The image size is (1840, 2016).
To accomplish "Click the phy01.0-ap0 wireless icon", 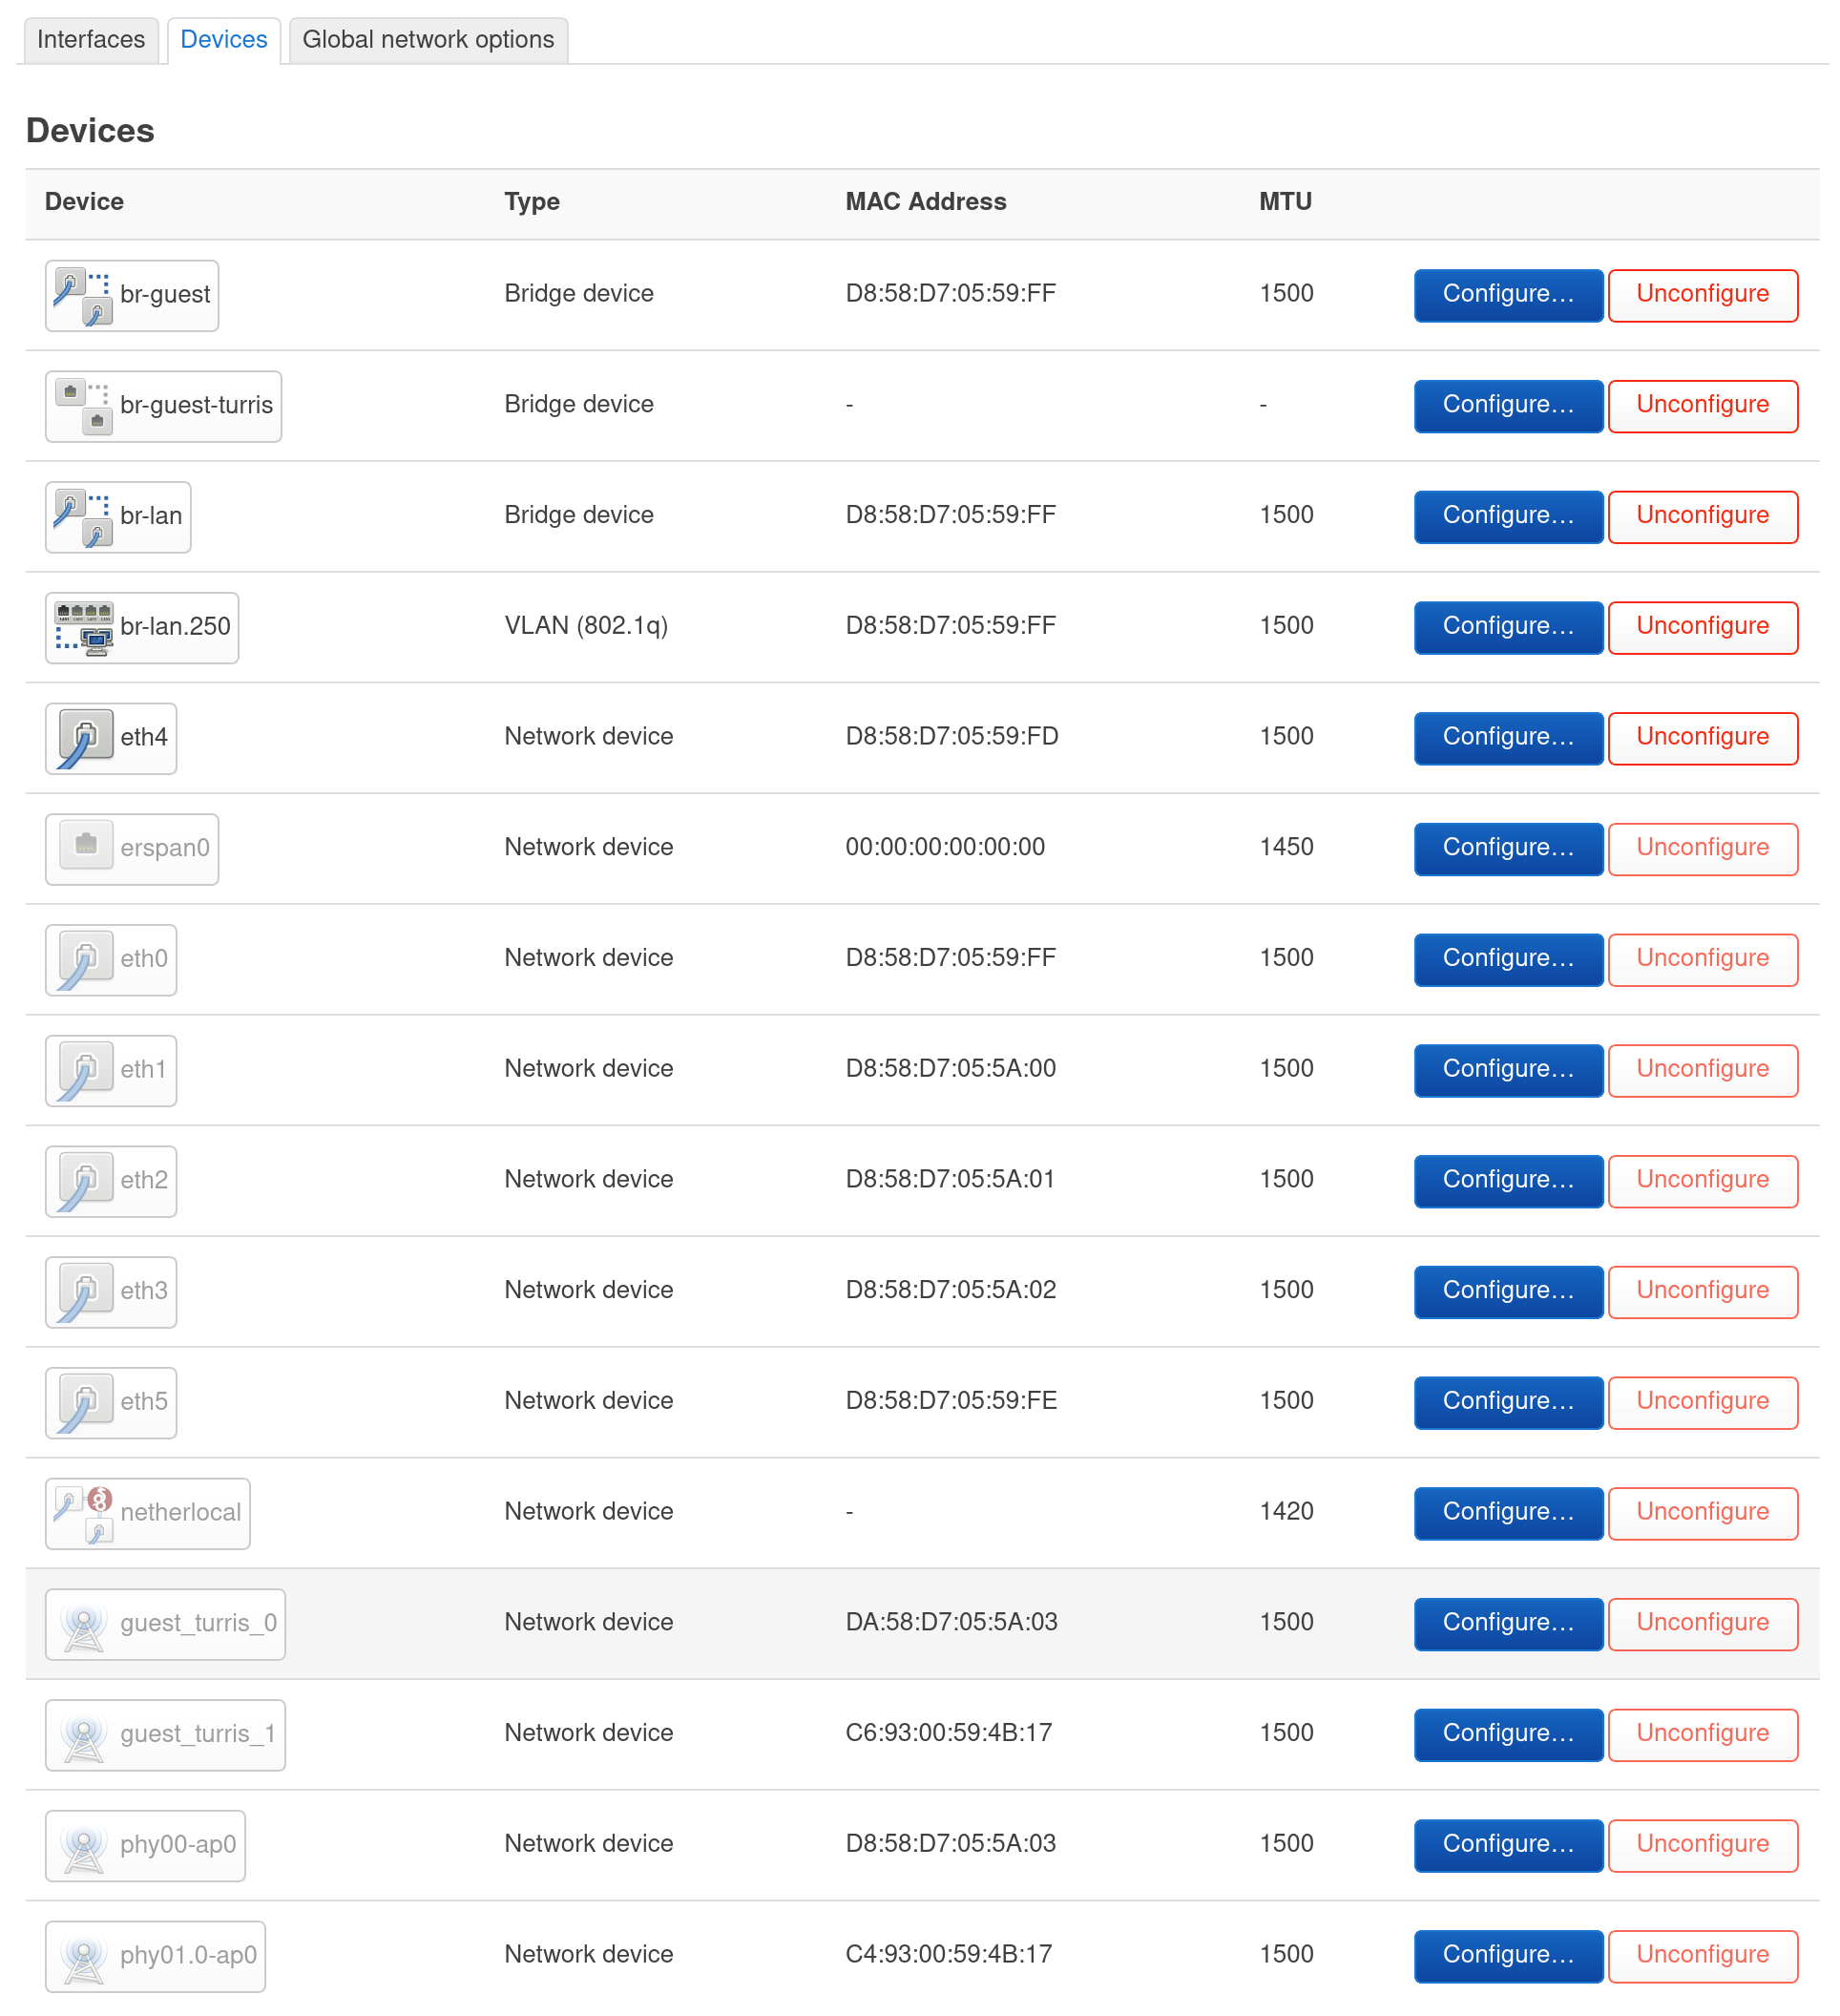I will [85, 1956].
